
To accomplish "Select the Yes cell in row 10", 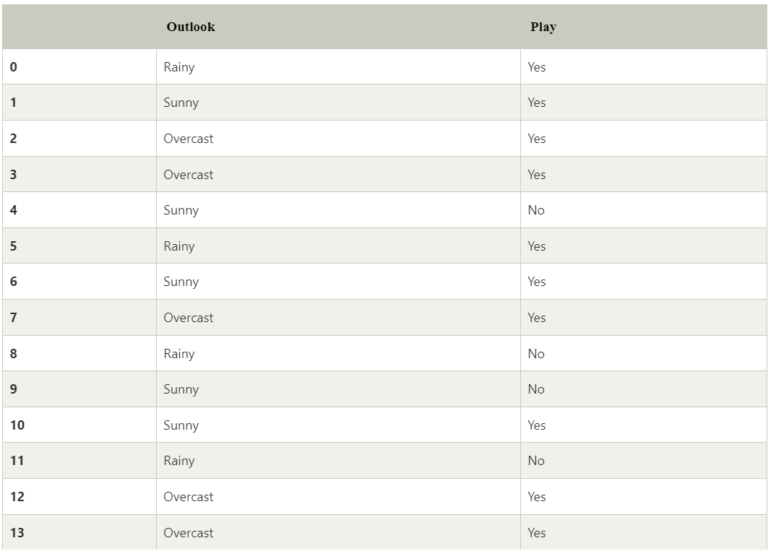I will click(x=537, y=425).
